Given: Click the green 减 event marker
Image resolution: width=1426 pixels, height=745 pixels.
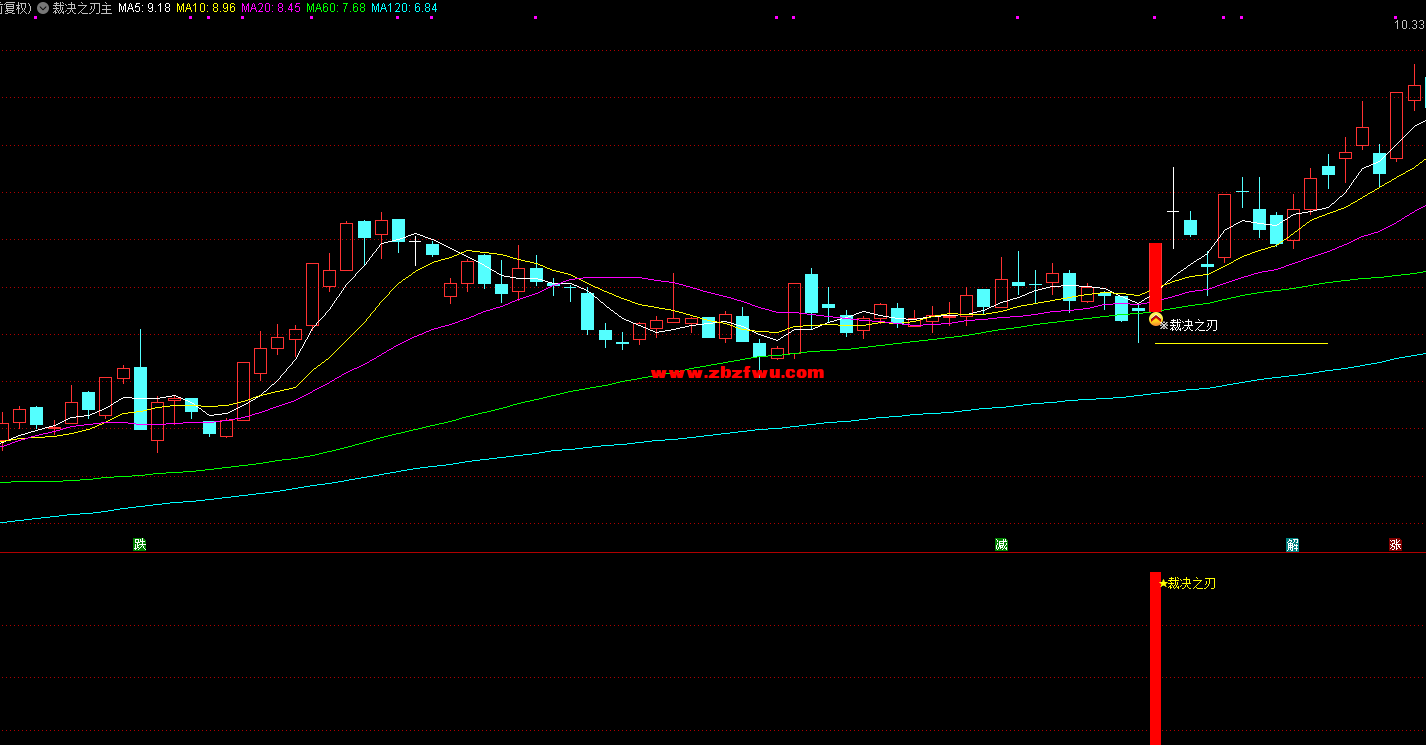Looking at the screenshot, I should (x=1001, y=544).
